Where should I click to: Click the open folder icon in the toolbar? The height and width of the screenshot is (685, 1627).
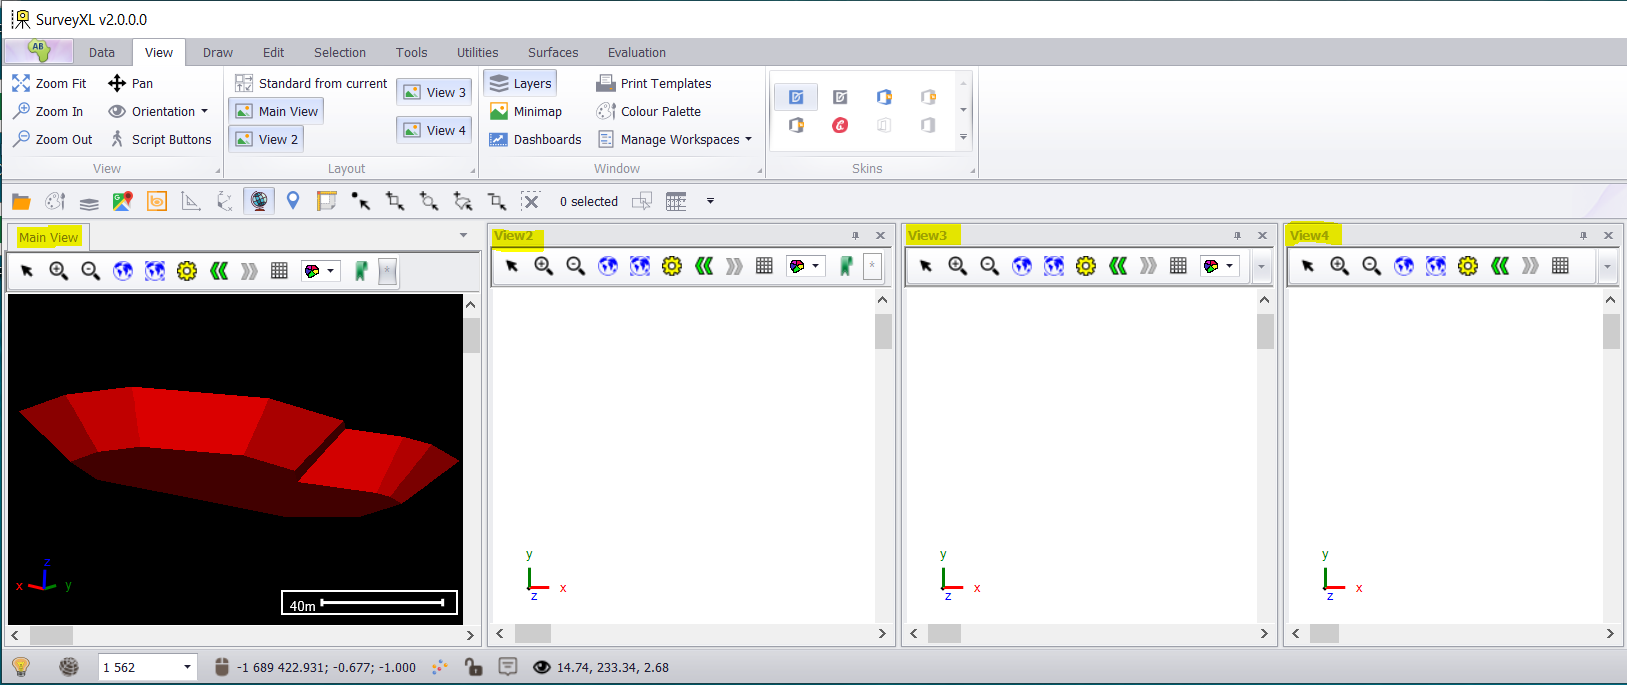[x=21, y=202]
